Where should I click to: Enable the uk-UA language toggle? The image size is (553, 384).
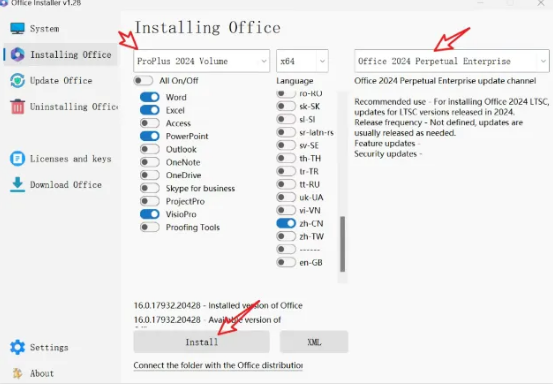coord(286,197)
